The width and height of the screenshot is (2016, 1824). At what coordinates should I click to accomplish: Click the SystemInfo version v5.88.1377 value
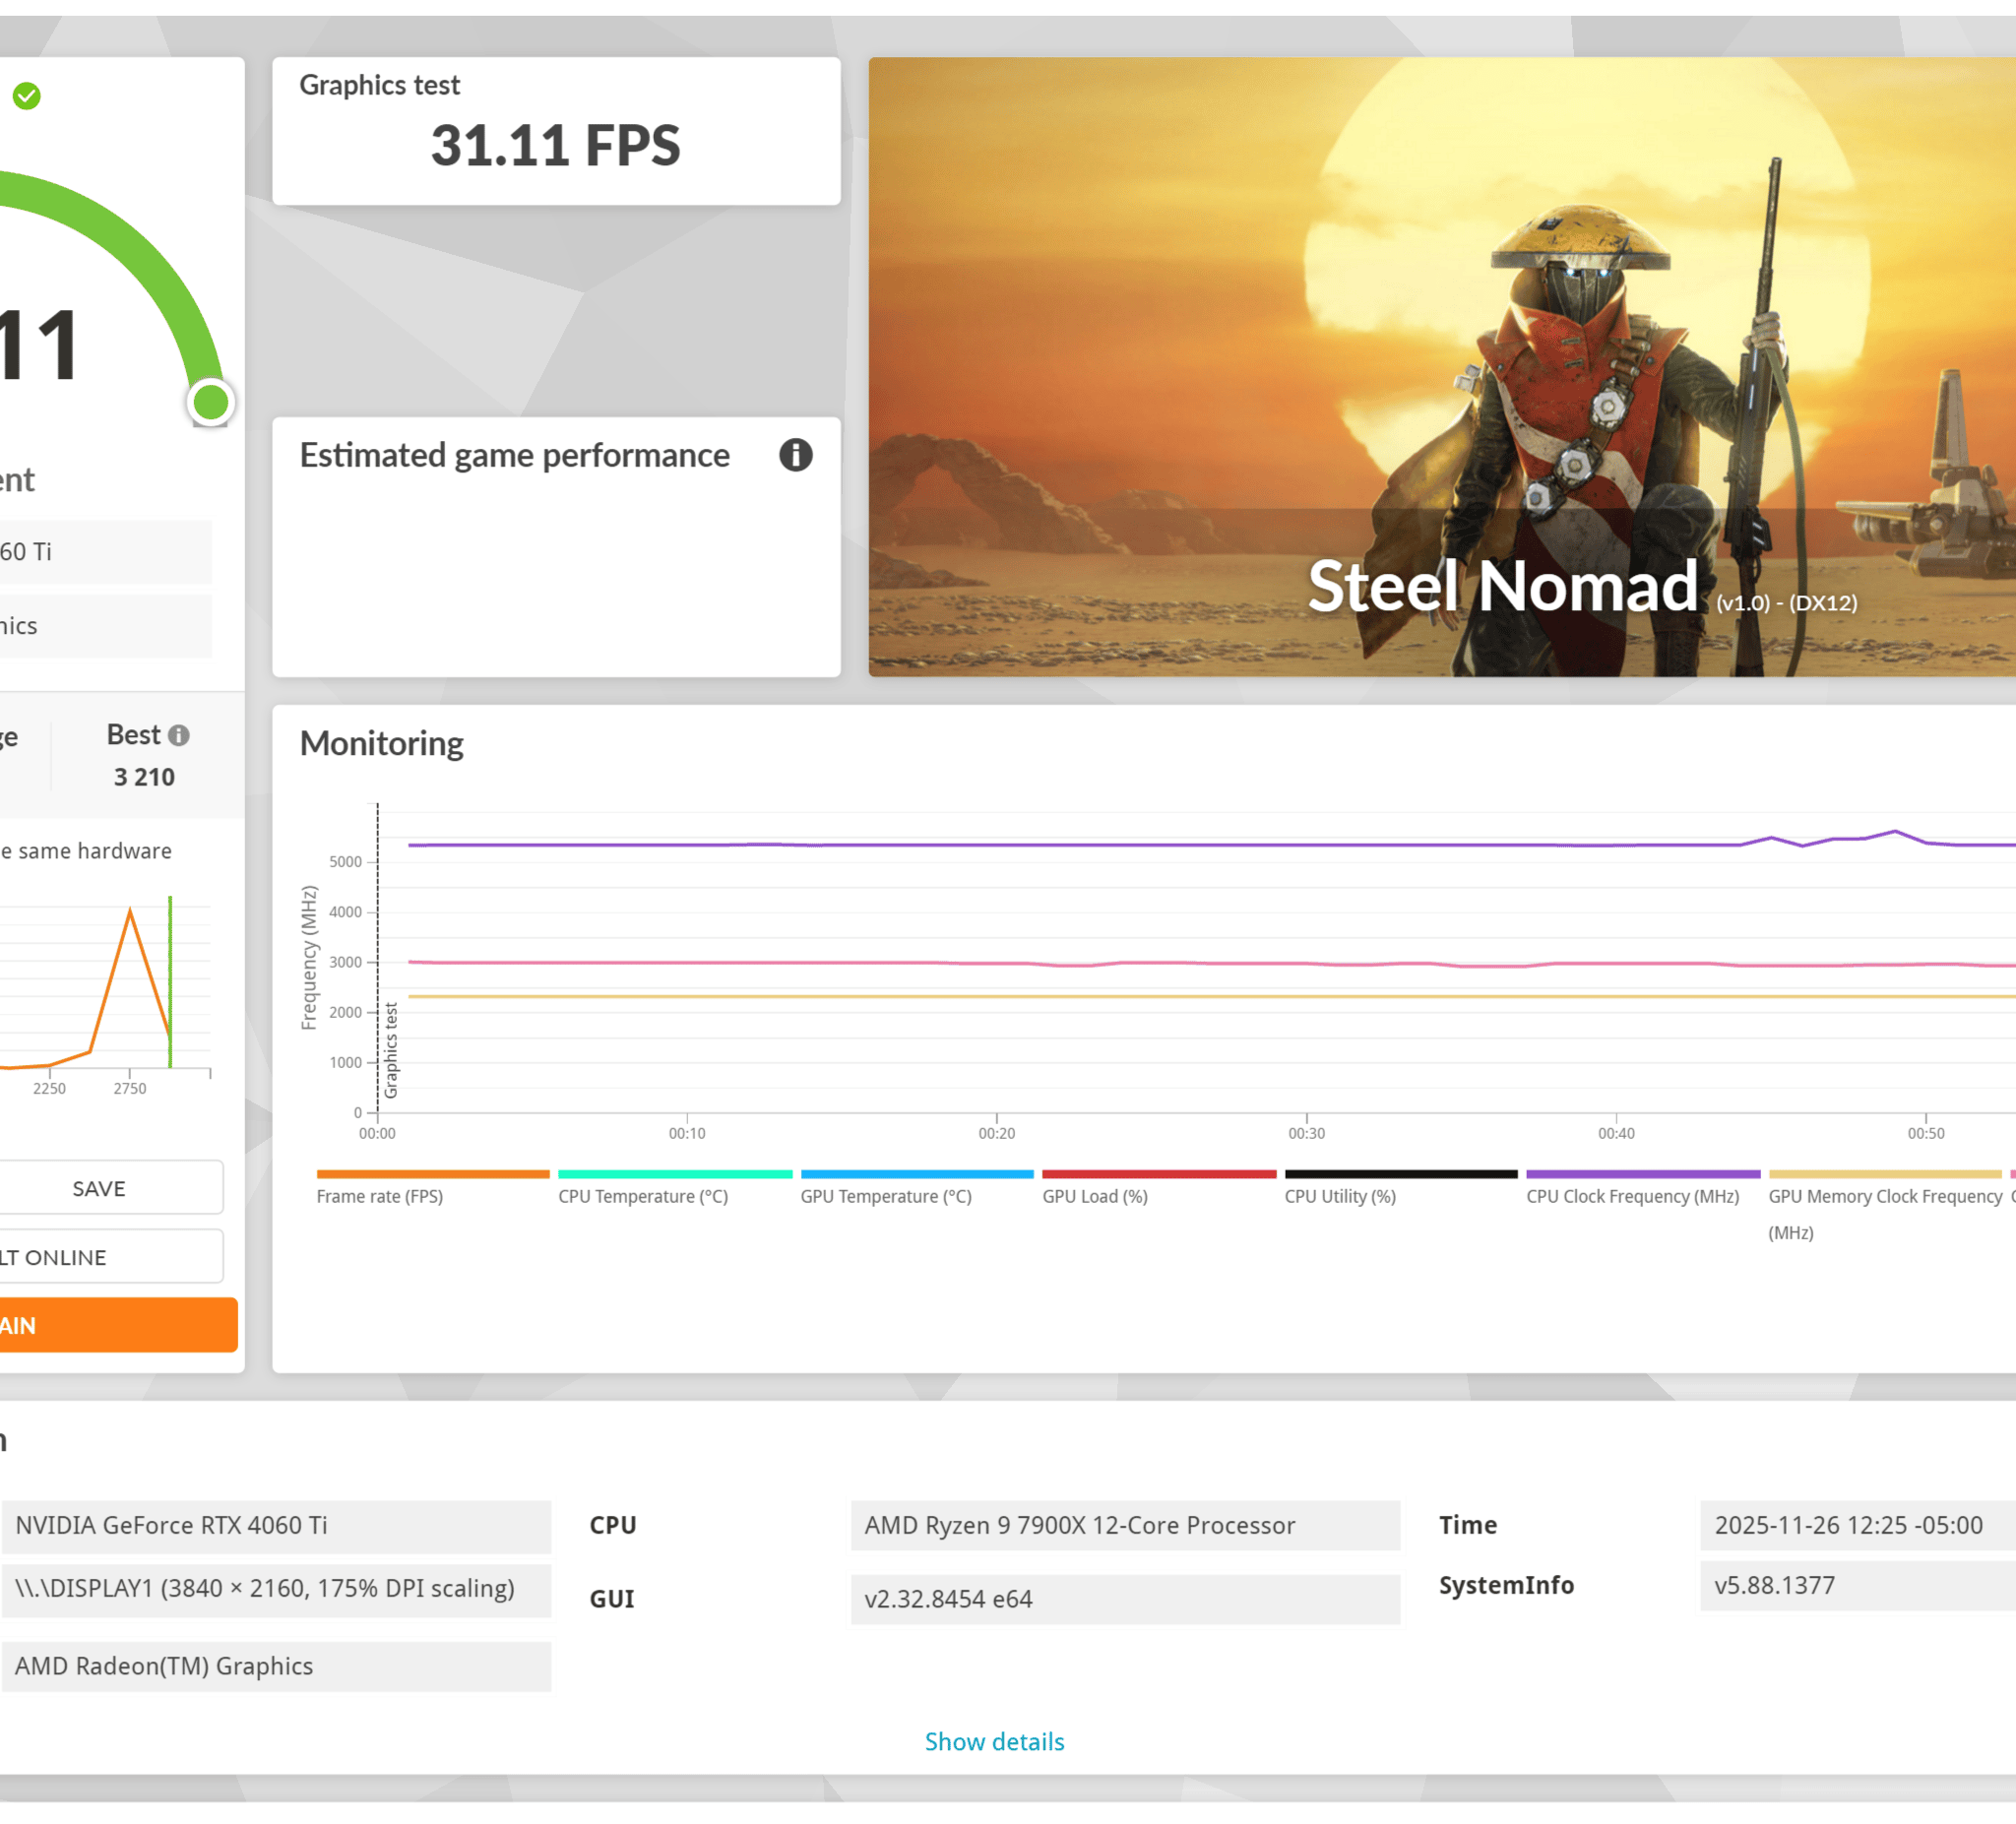1858,1585
